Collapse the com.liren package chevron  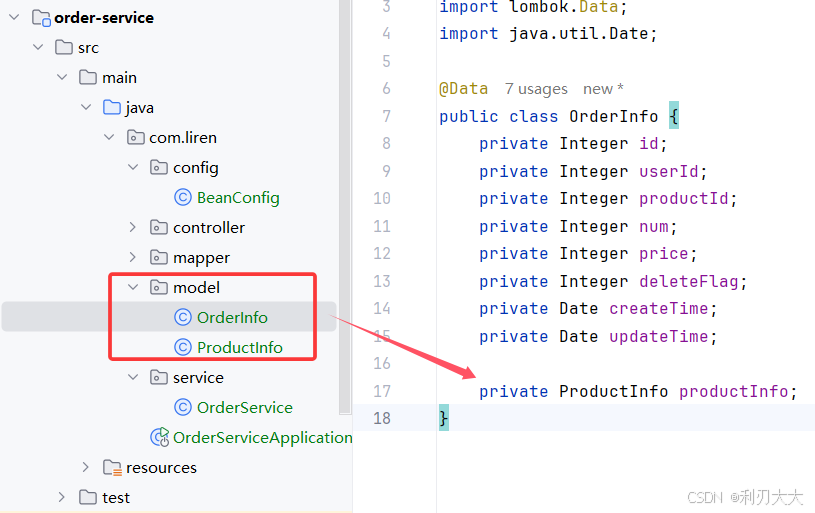click(x=109, y=138)
